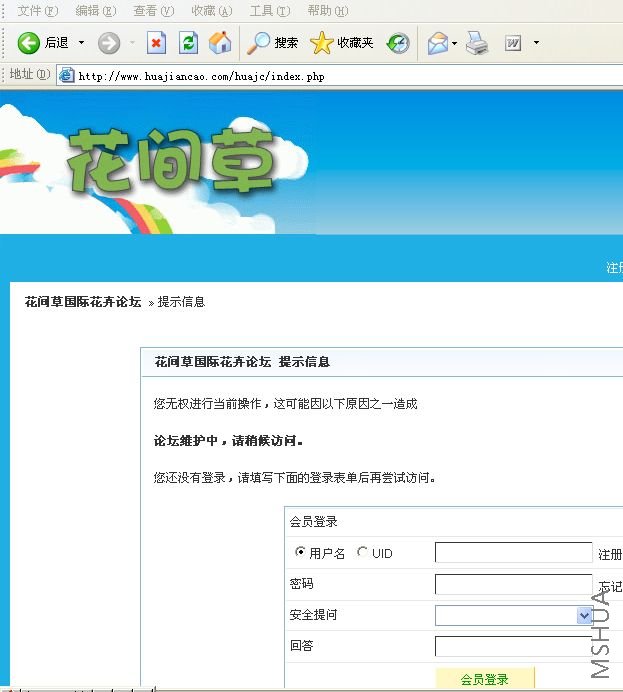This screenshot has width=623, height=692.
Task: Select the UID radio button
Action: point(362,552)
